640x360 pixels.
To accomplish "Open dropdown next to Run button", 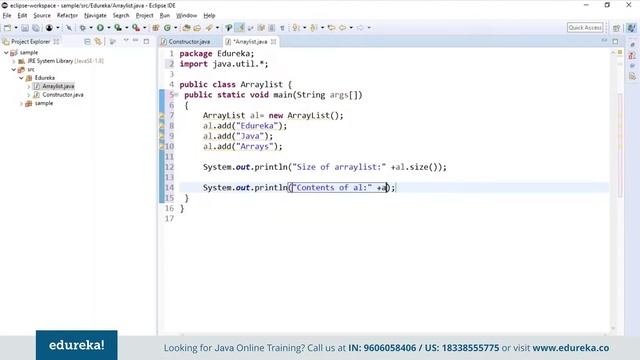I will coord(109,28).
